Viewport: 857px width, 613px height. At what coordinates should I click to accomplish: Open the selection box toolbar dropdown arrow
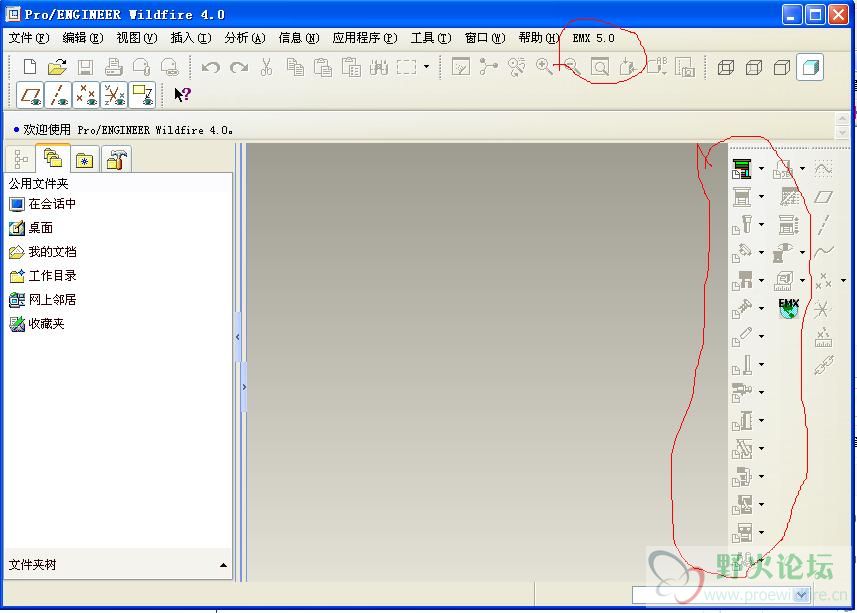pos(426,67)
